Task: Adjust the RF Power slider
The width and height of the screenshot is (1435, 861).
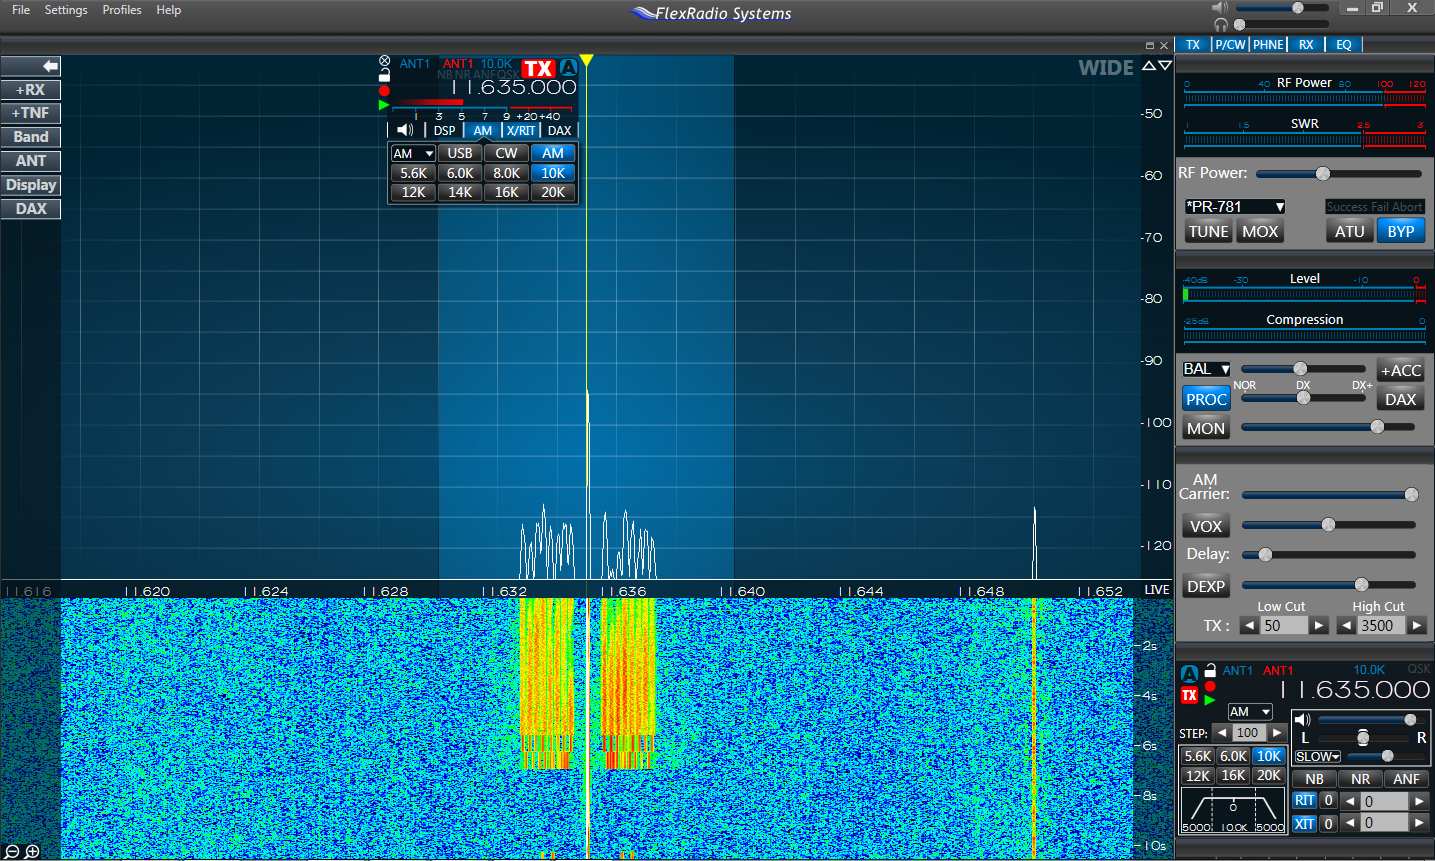Action: [x=1323, y=174]
